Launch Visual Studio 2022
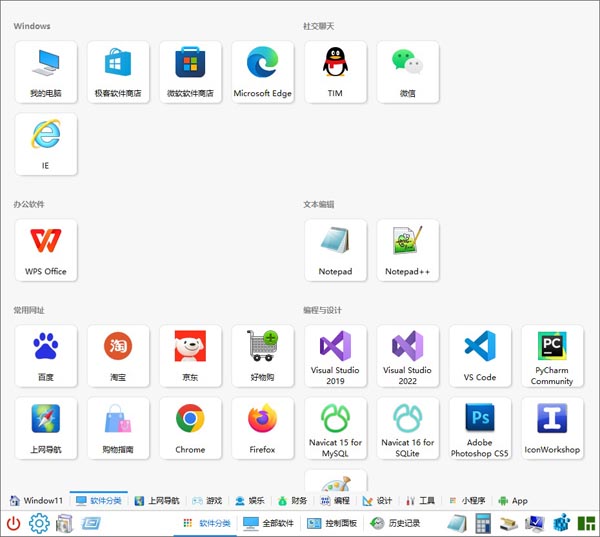The height and width of the screenshot is (537, 600). click(408, 356)
